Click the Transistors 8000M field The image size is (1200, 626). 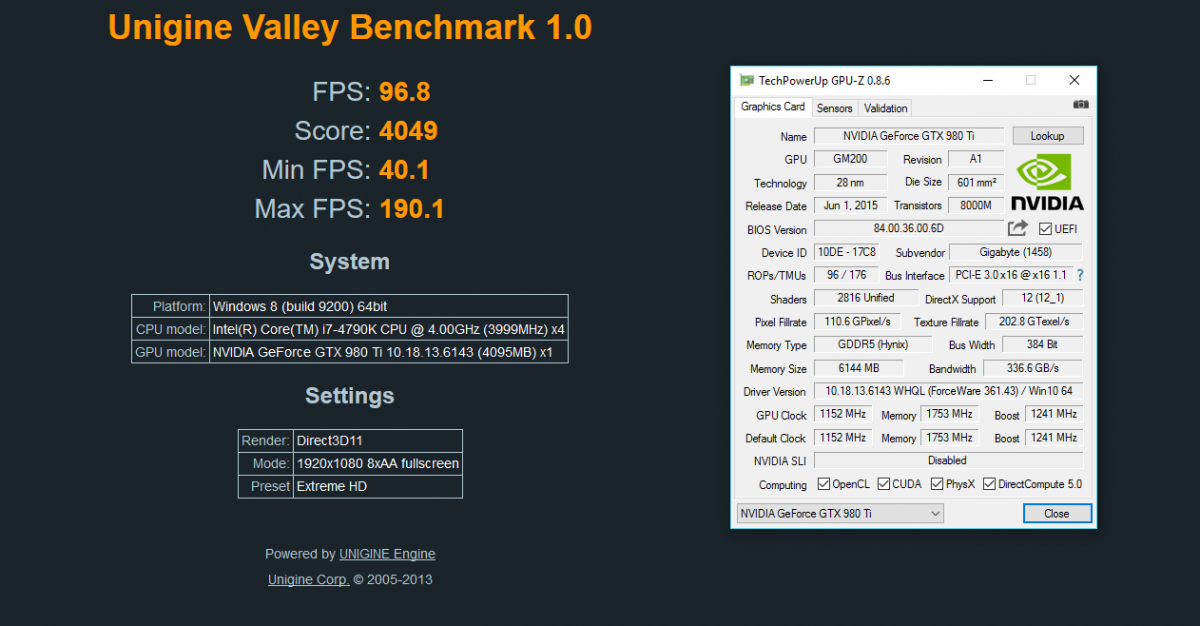point(975,205)
